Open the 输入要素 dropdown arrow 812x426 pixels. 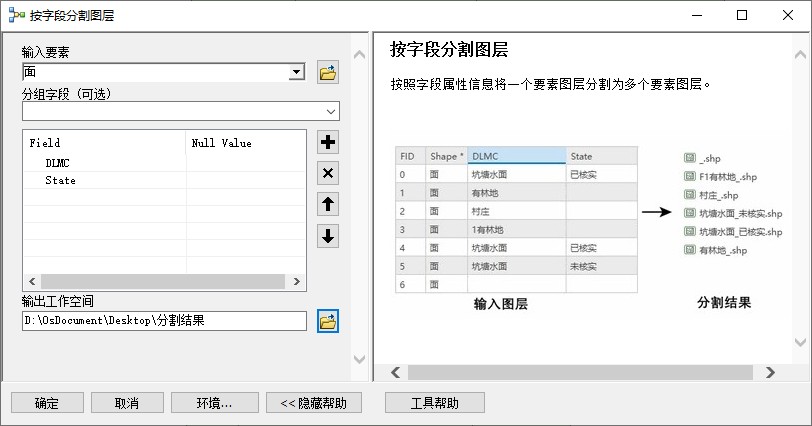[296, 72]
